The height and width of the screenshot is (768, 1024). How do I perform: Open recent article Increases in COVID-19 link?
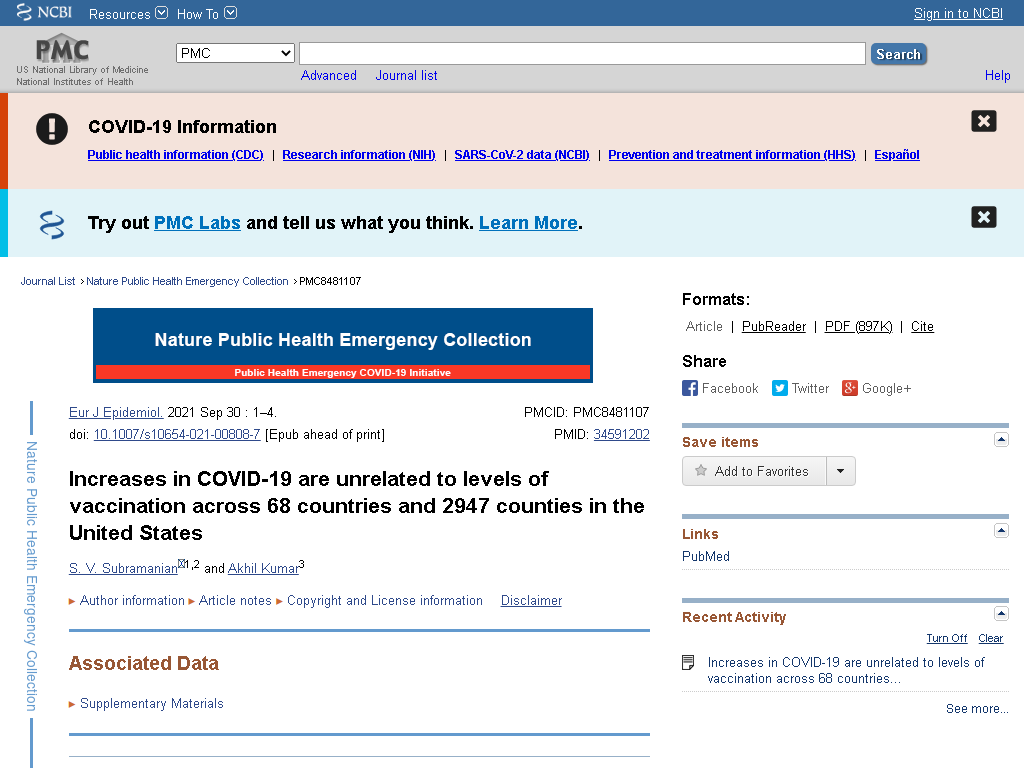pos(846,671)
